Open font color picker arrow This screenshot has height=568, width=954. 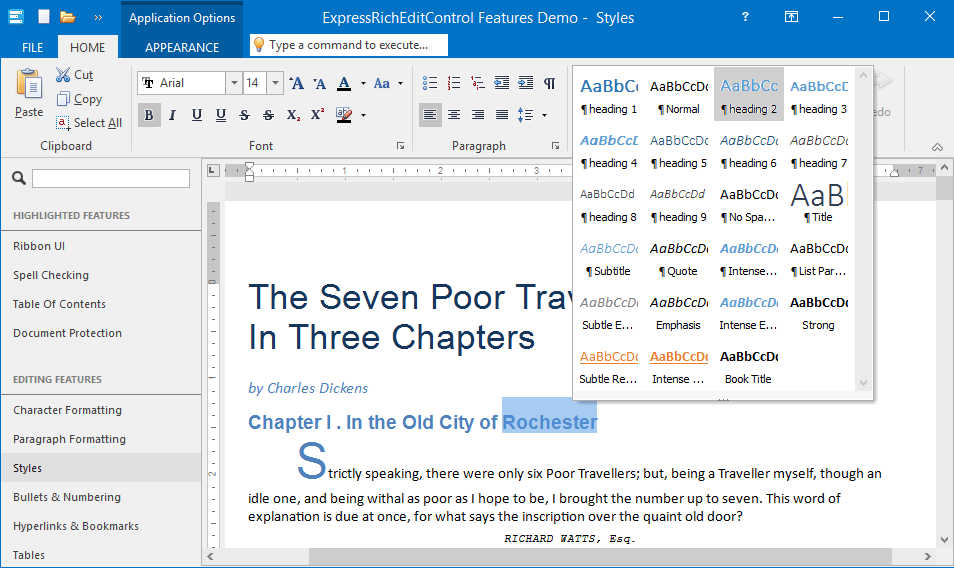point(363,83)
